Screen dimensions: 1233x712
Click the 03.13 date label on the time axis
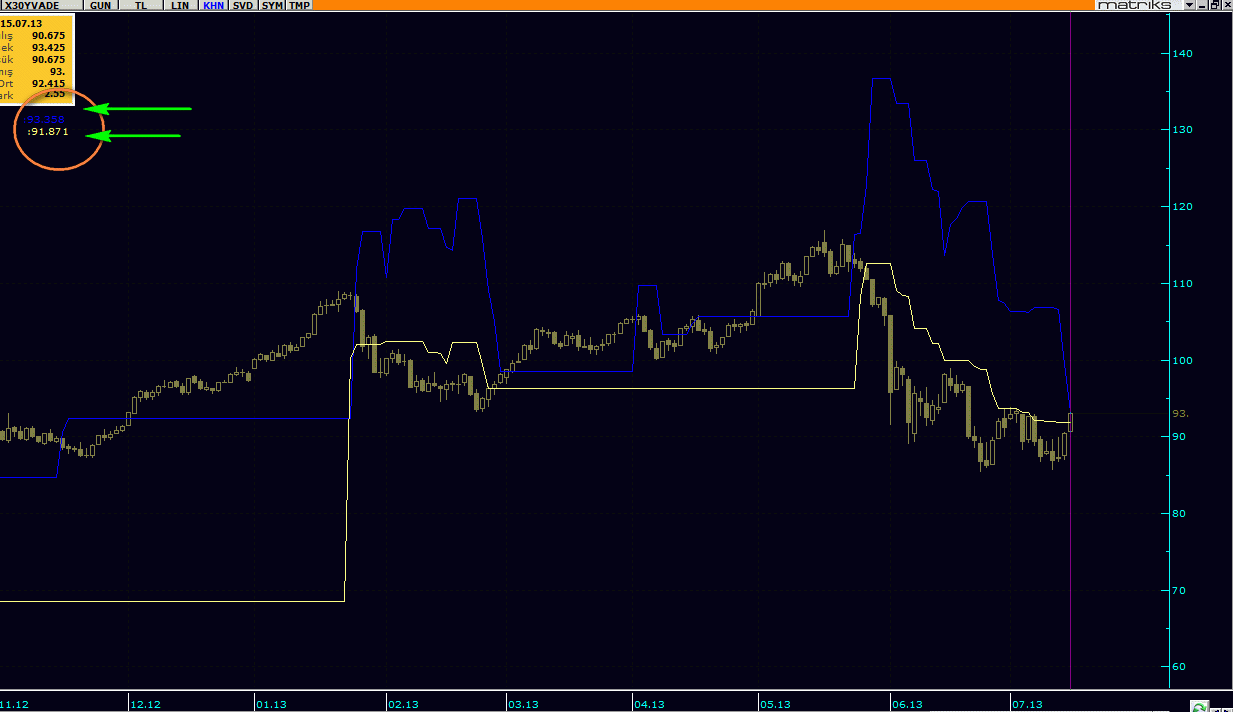tap(522, 704)
